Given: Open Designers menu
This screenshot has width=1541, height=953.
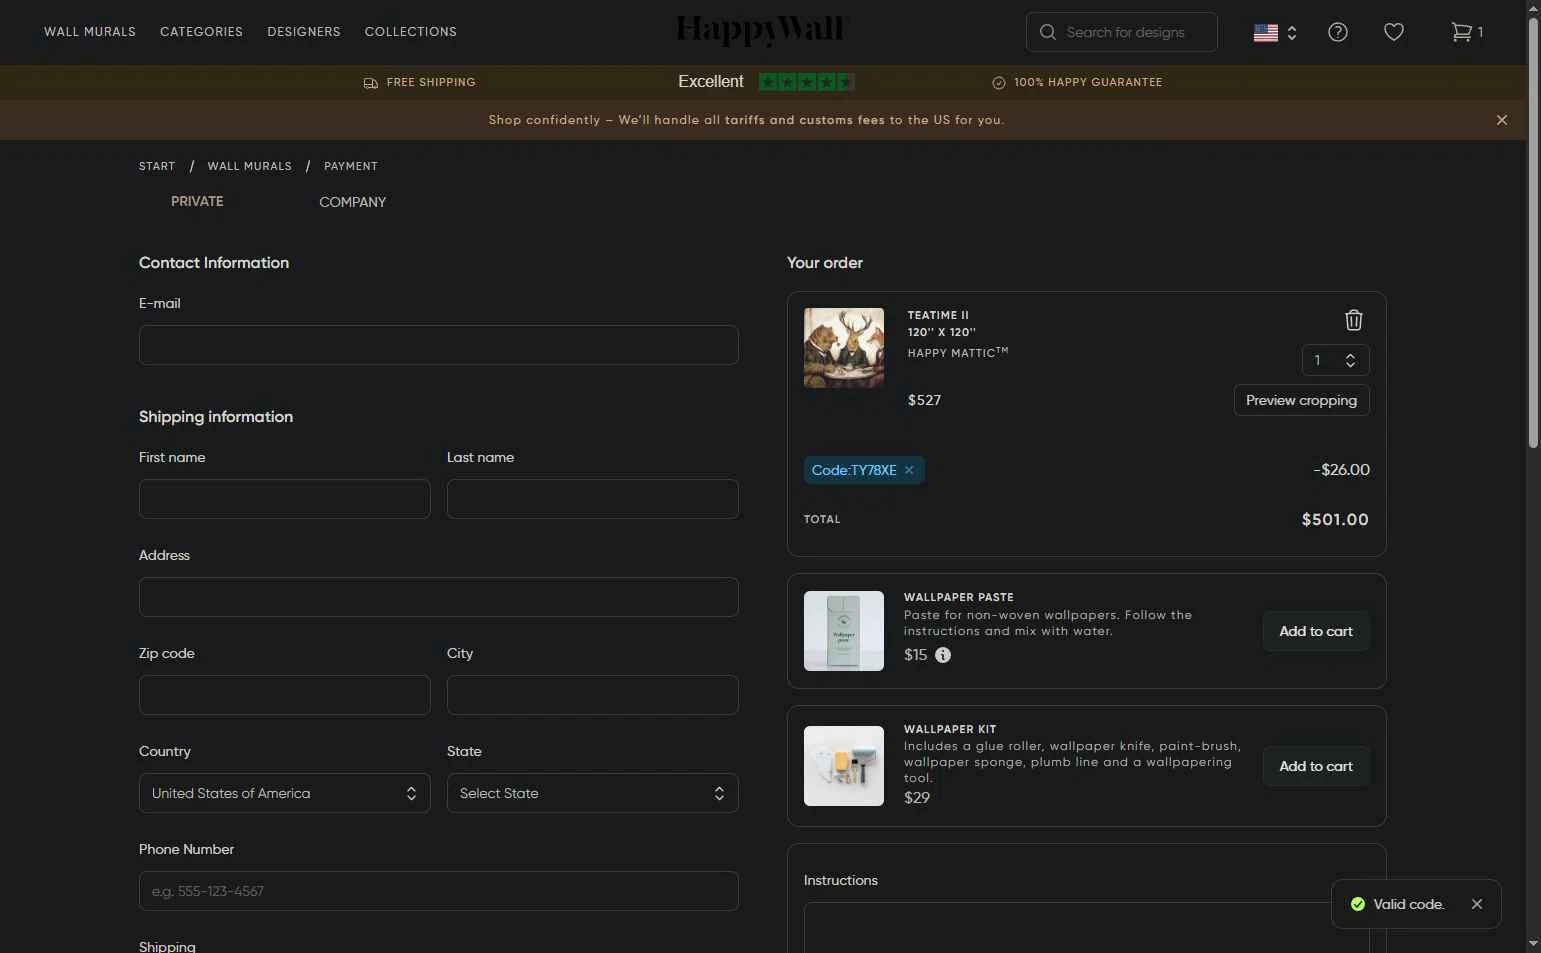Looking at the screenshot, I should 303,32.
